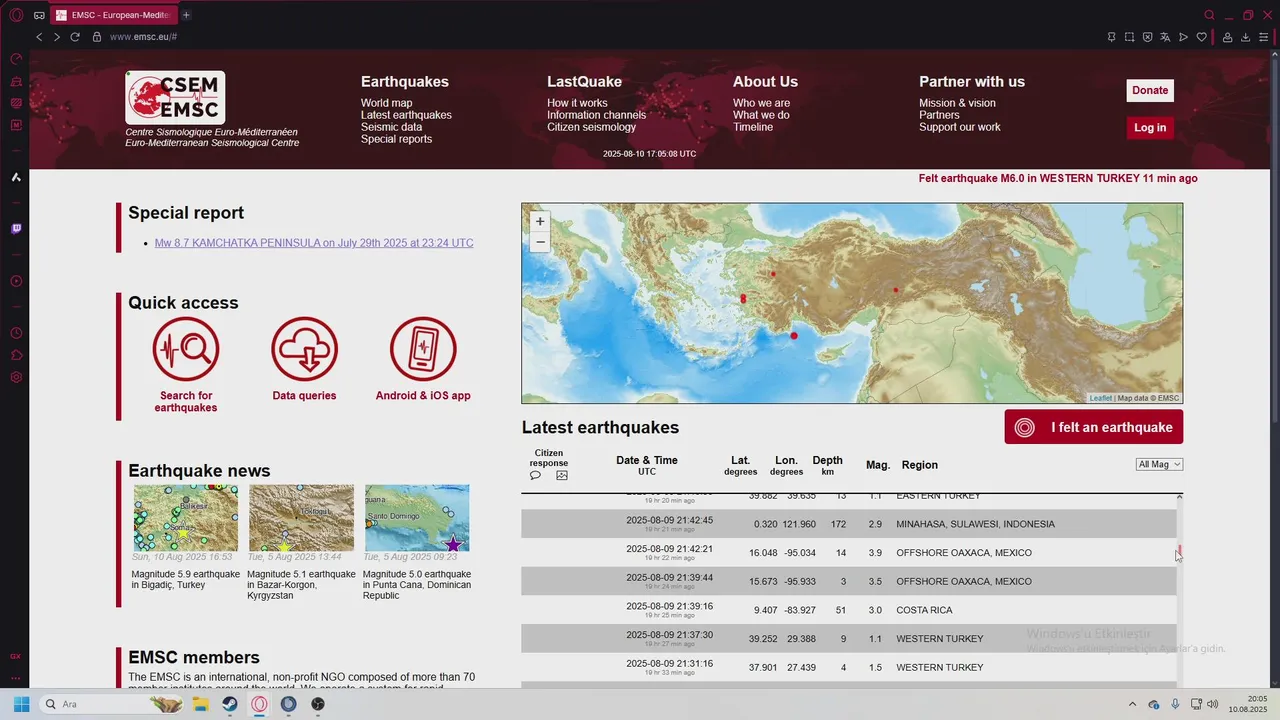Screen dimensions: 1280x720
Task: Open the sidebar settings gear icon
Action: click(16, 377)
